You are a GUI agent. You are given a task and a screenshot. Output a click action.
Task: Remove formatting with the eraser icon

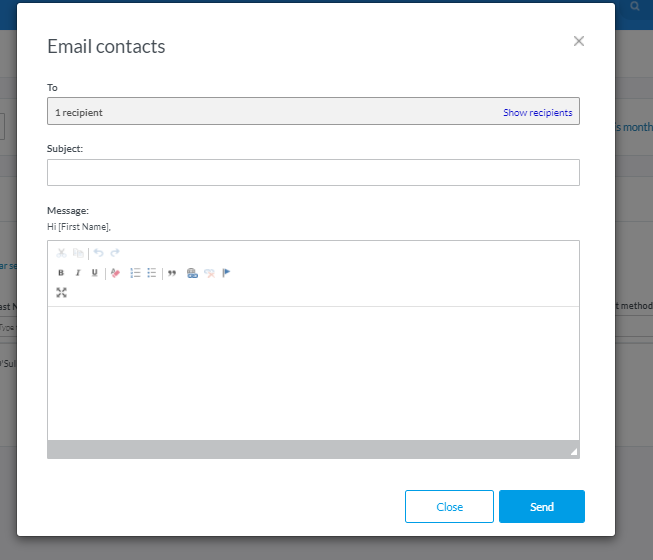pyautogui.click(x=116, y=273)
